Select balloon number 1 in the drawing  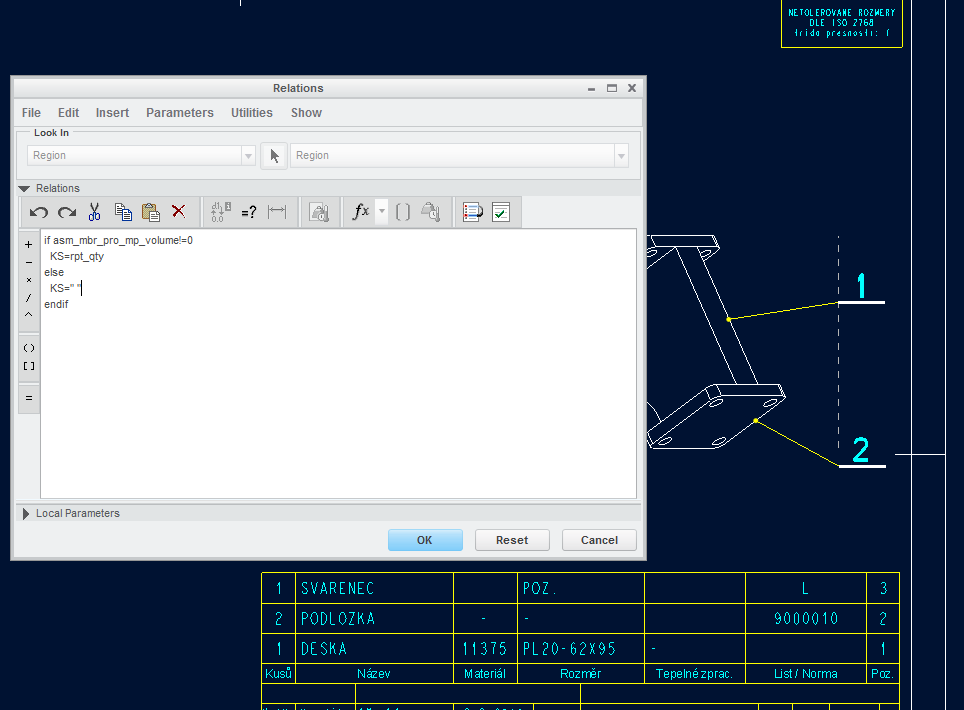[861, 286]
